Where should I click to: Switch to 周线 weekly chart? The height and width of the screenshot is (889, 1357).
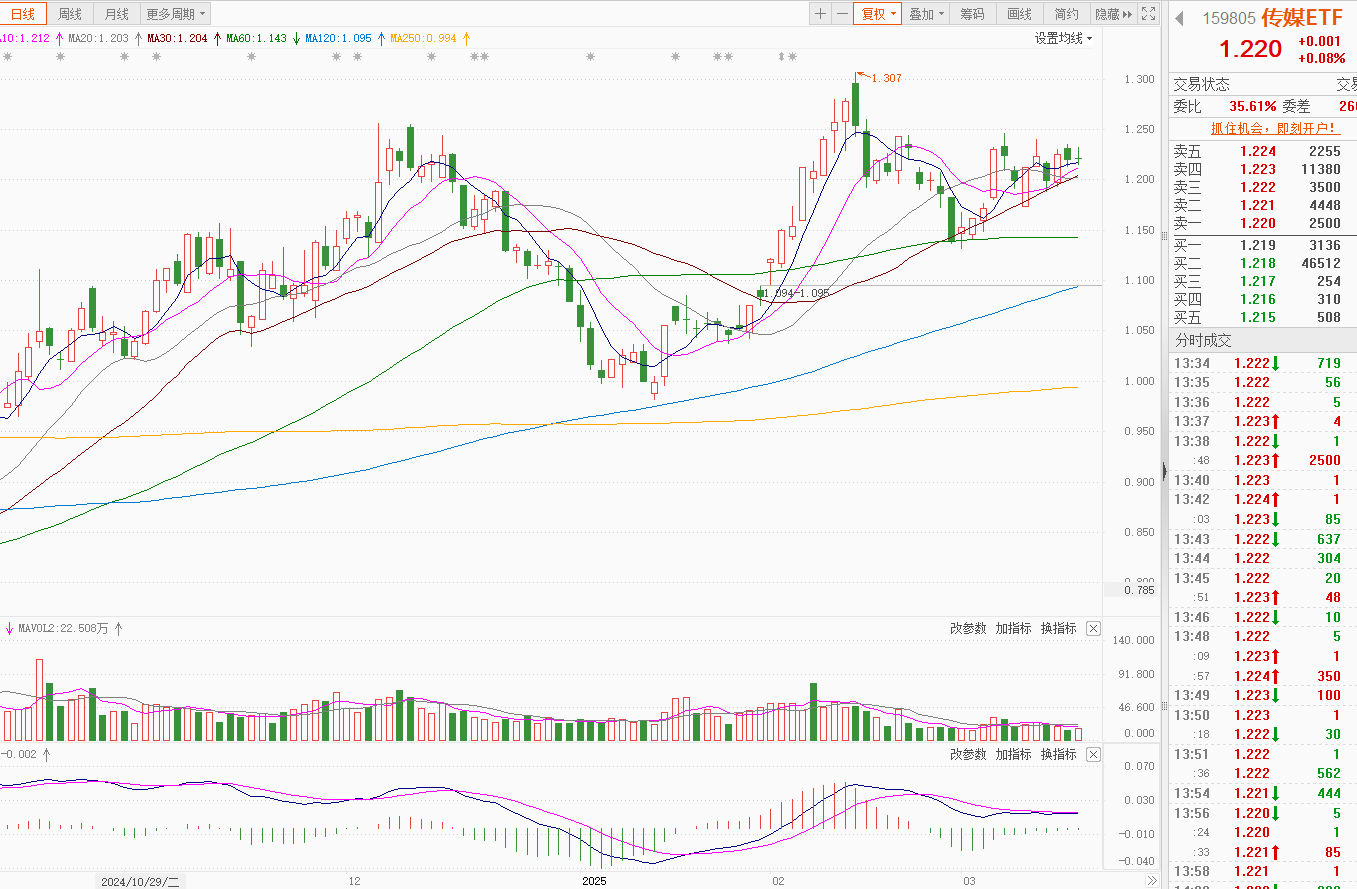tap(70, 14)
